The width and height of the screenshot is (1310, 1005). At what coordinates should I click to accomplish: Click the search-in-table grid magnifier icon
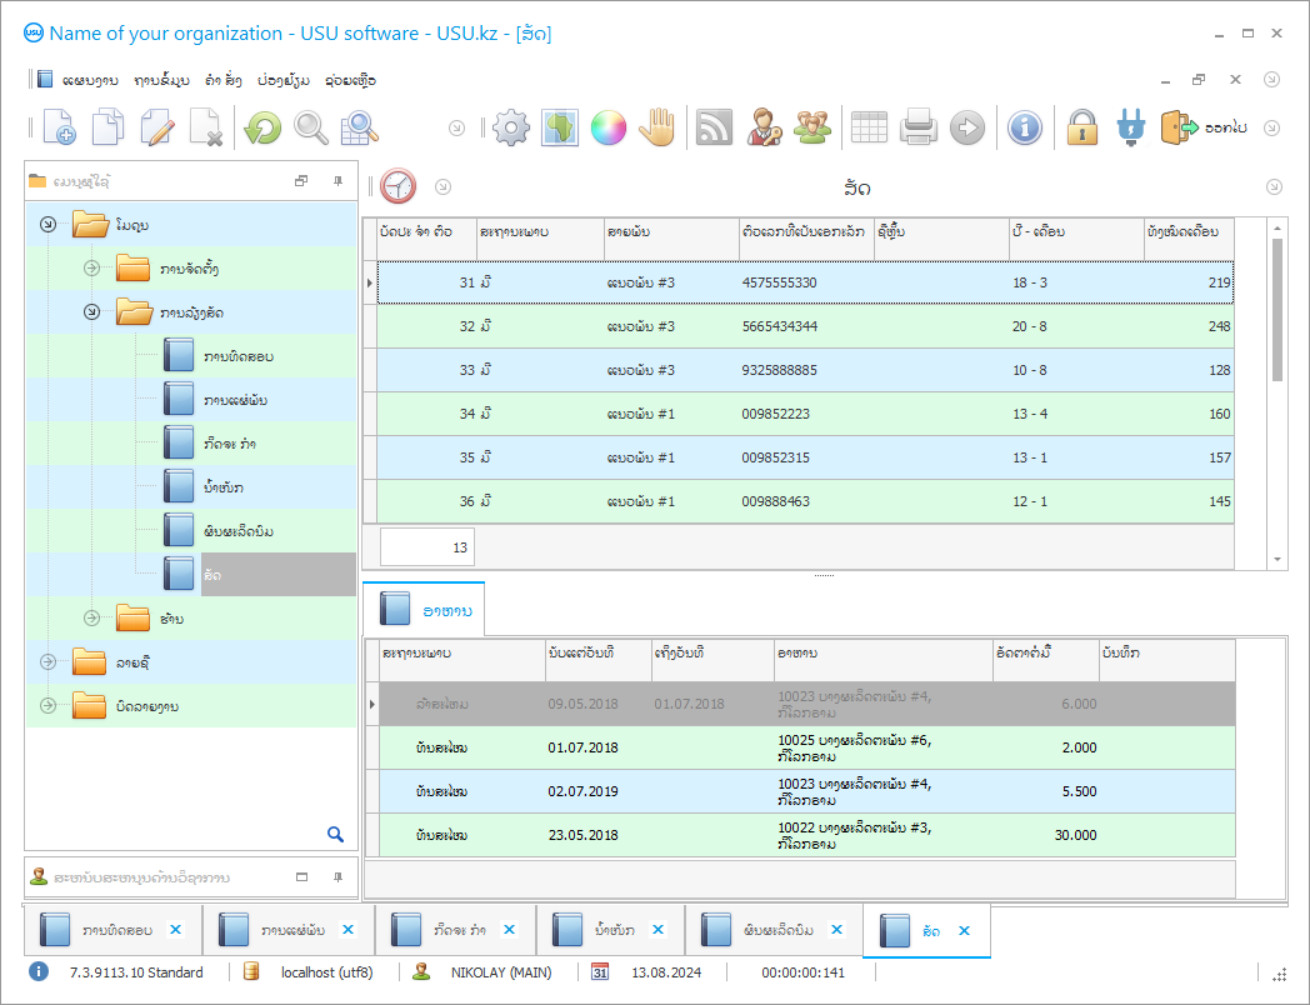coord(360,128)
